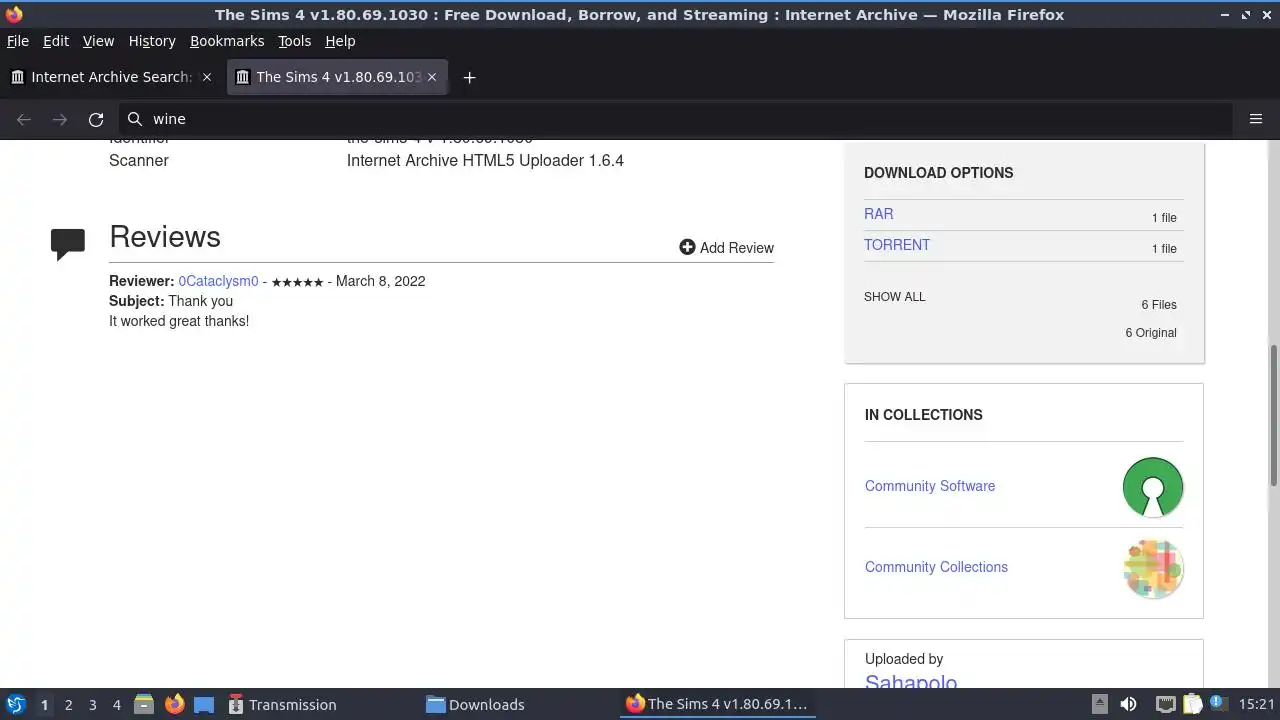Open the View menu

(x=98, y=41)
